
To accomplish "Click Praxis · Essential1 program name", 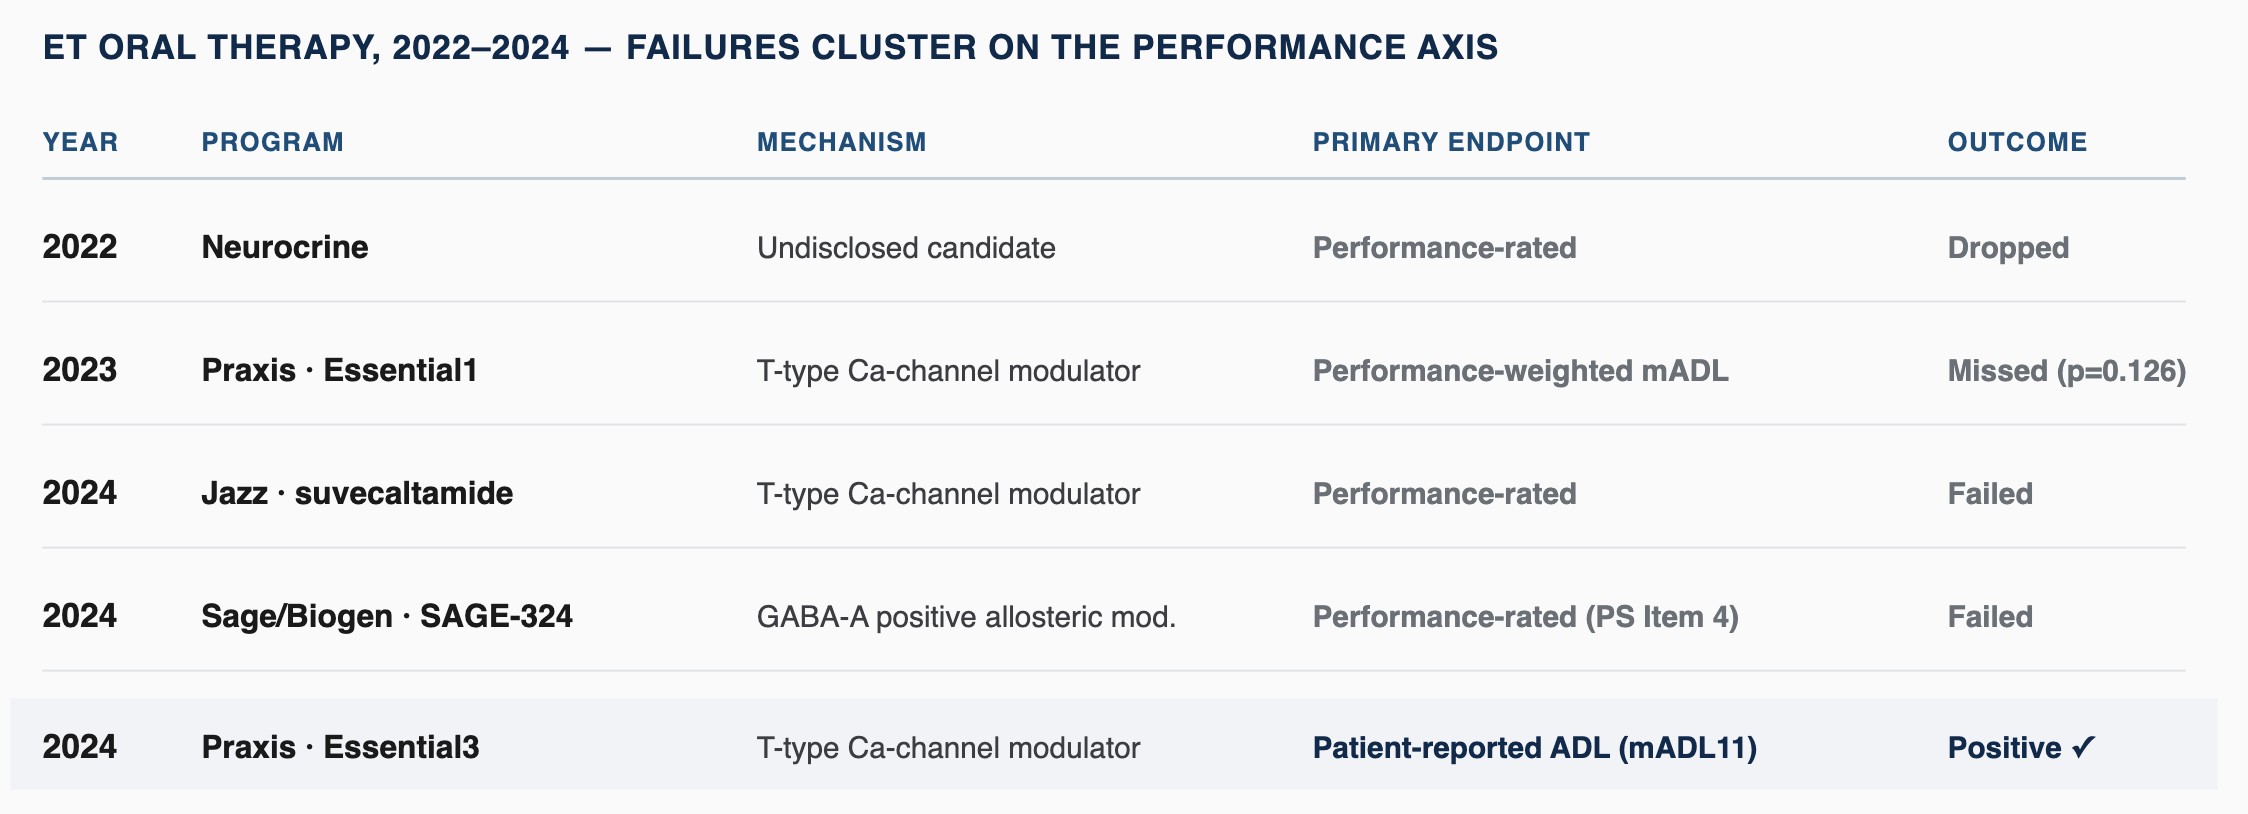I will pyautogui.click(x=339, y=370).
